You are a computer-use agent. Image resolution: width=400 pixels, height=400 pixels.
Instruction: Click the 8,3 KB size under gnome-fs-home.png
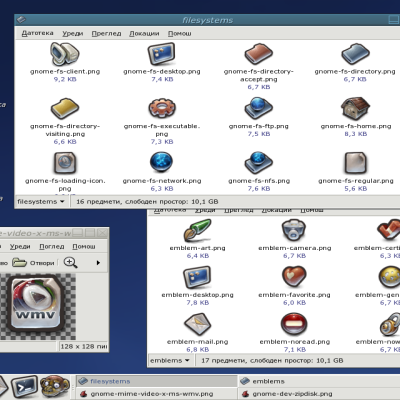[x=356, y=134]
